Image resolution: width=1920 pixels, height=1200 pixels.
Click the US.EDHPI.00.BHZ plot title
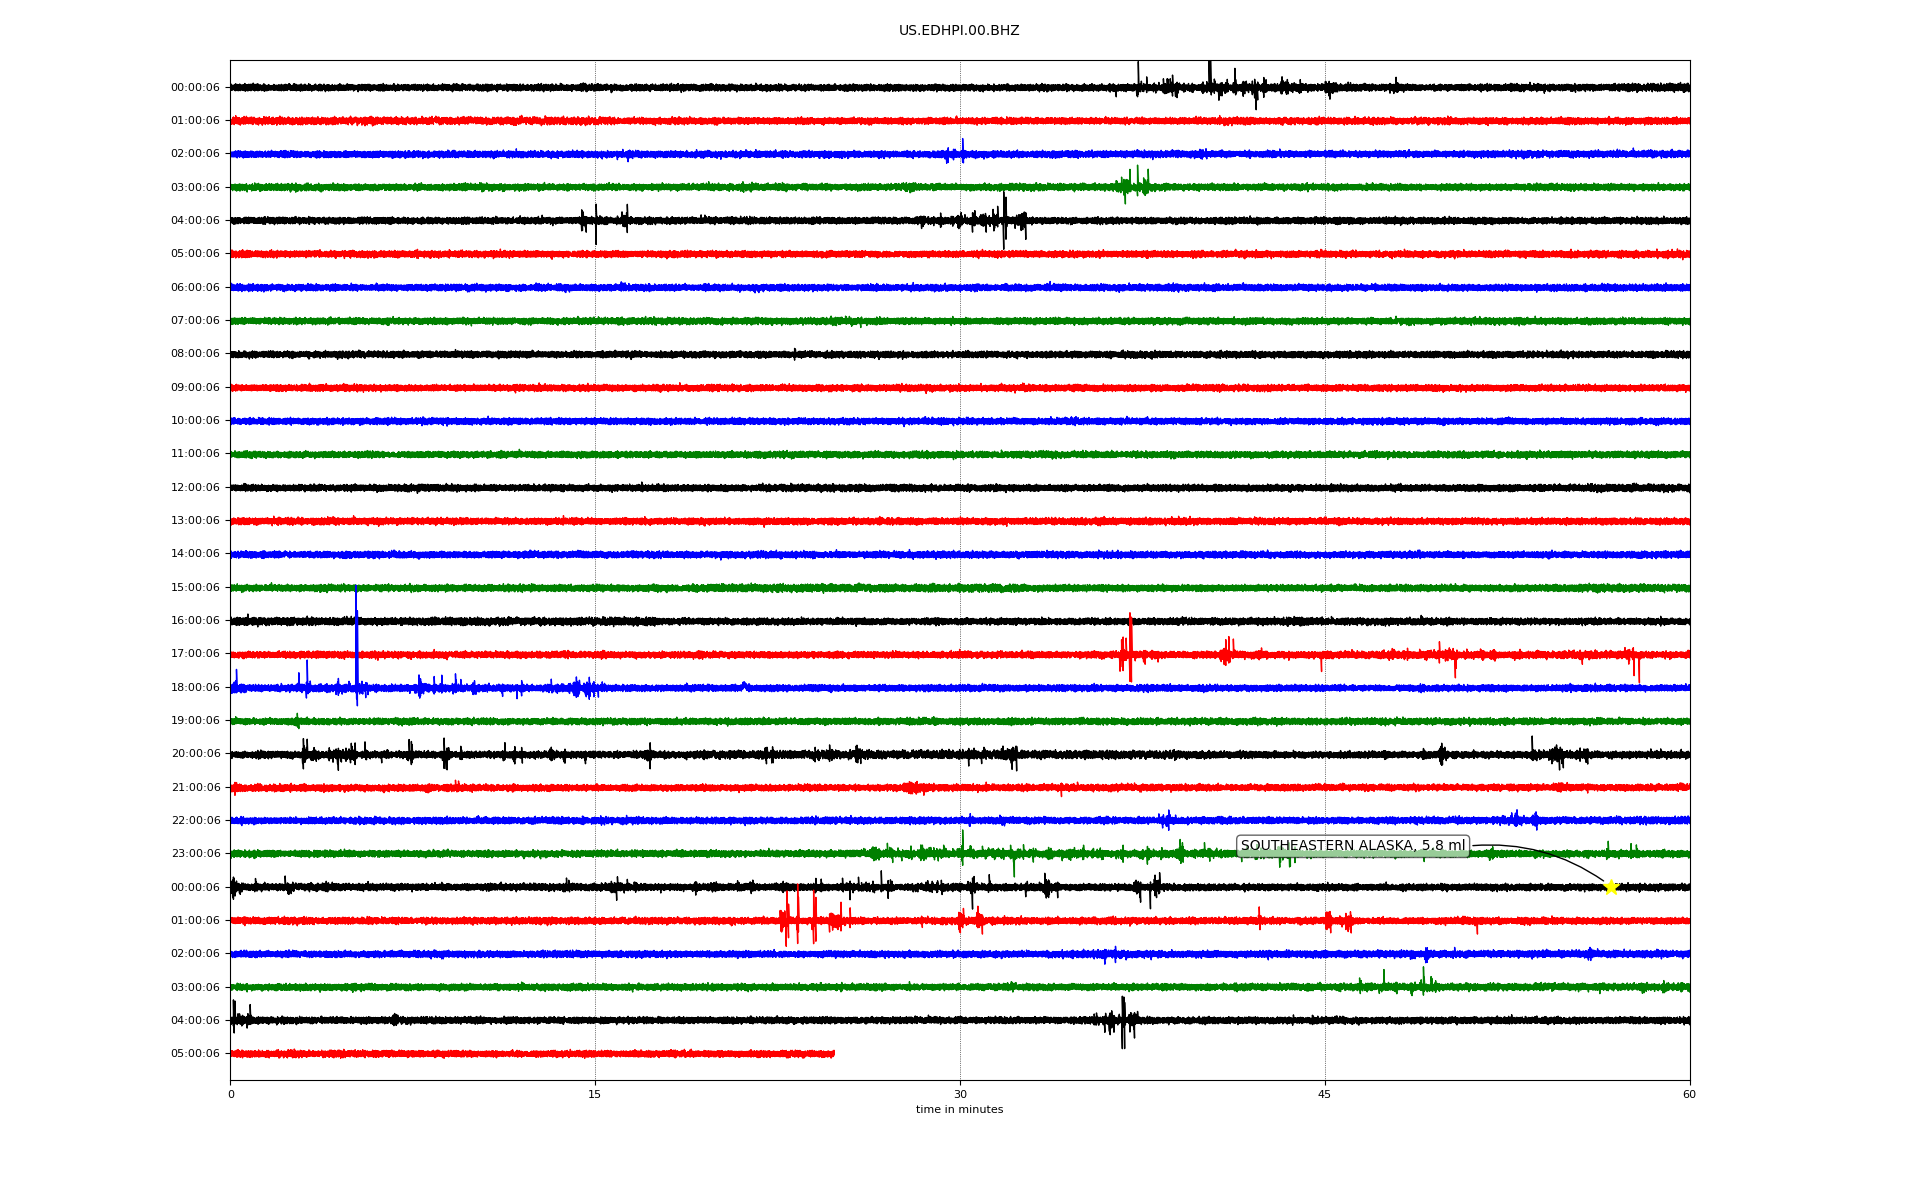pyautogui.click(x=958, y=31)
